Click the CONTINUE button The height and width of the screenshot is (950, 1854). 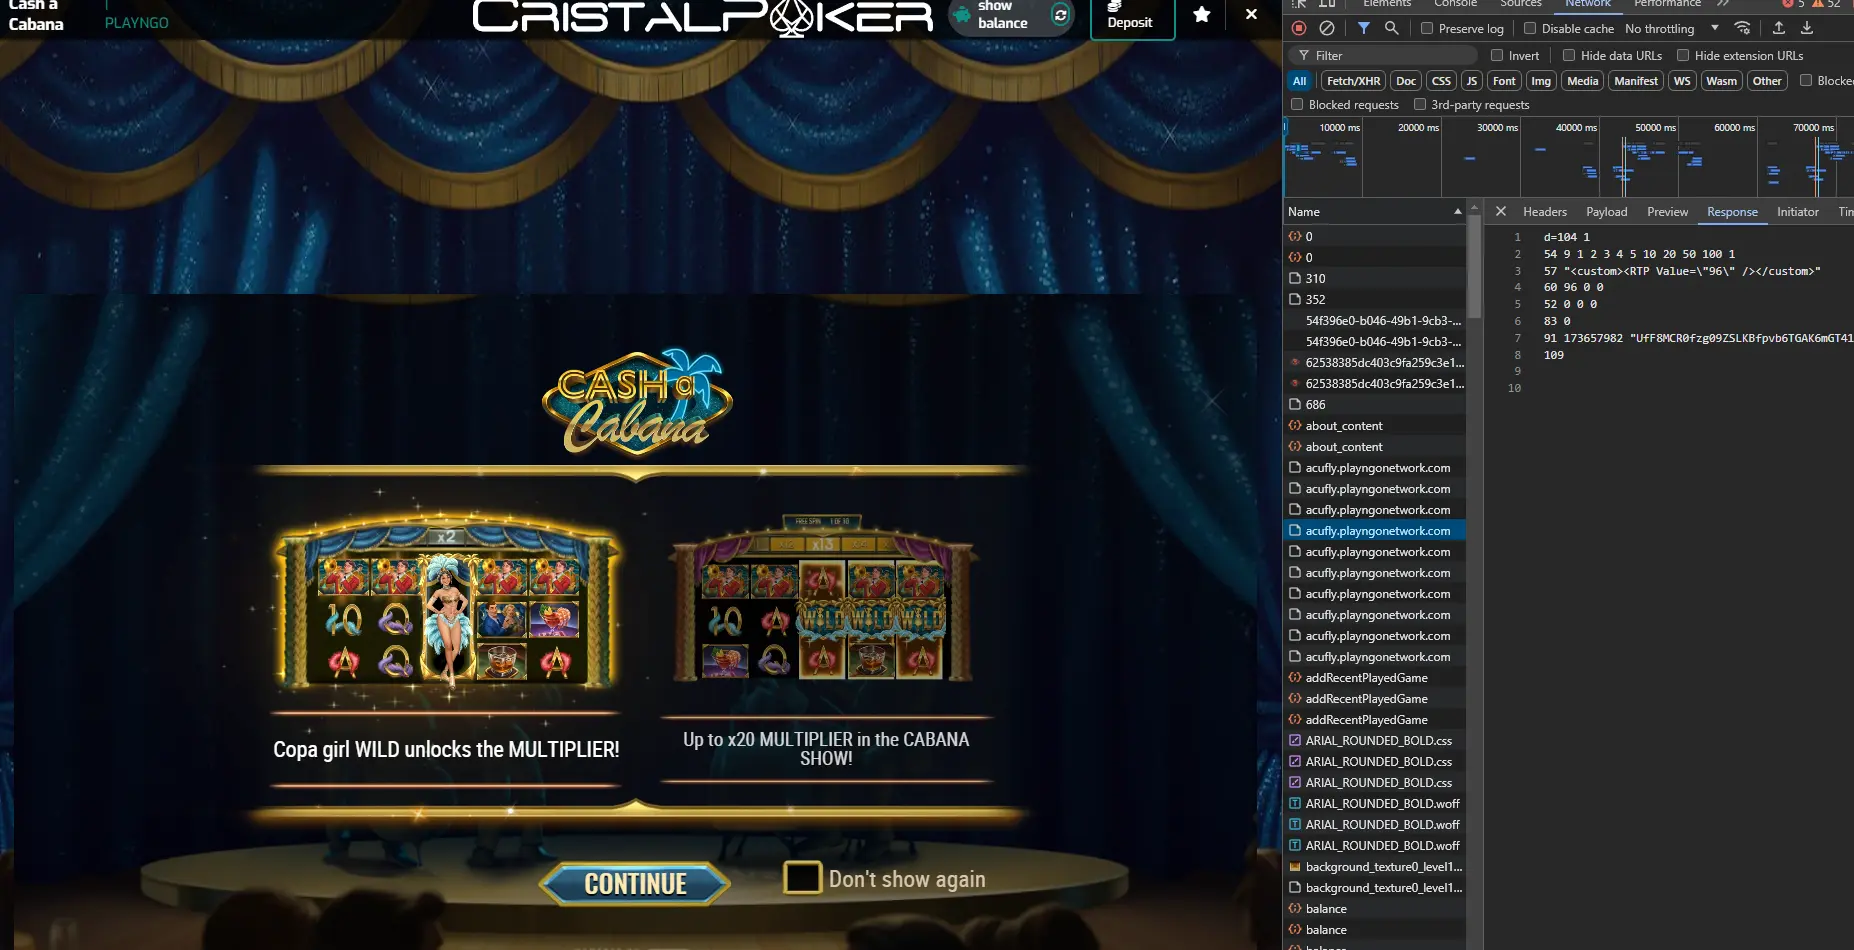point(635,883)
